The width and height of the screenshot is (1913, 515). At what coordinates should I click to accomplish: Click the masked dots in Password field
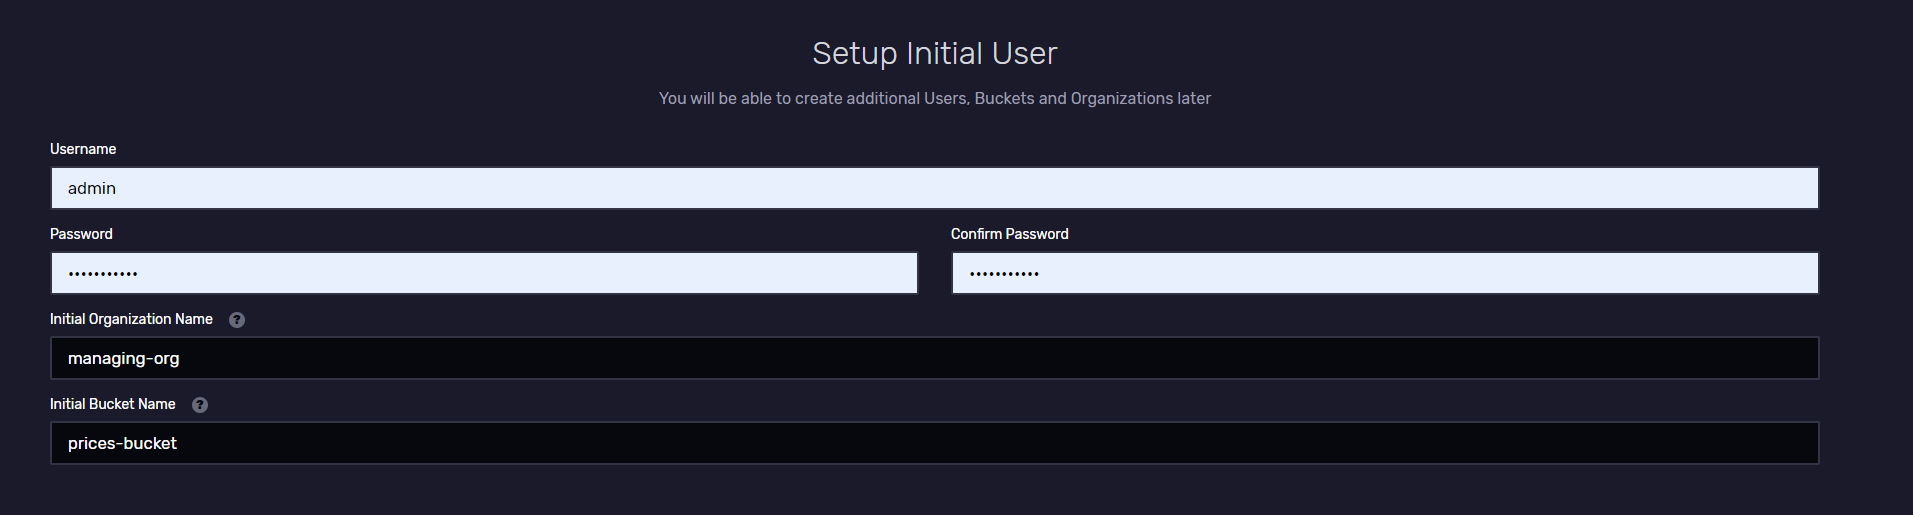click(103, 273)
